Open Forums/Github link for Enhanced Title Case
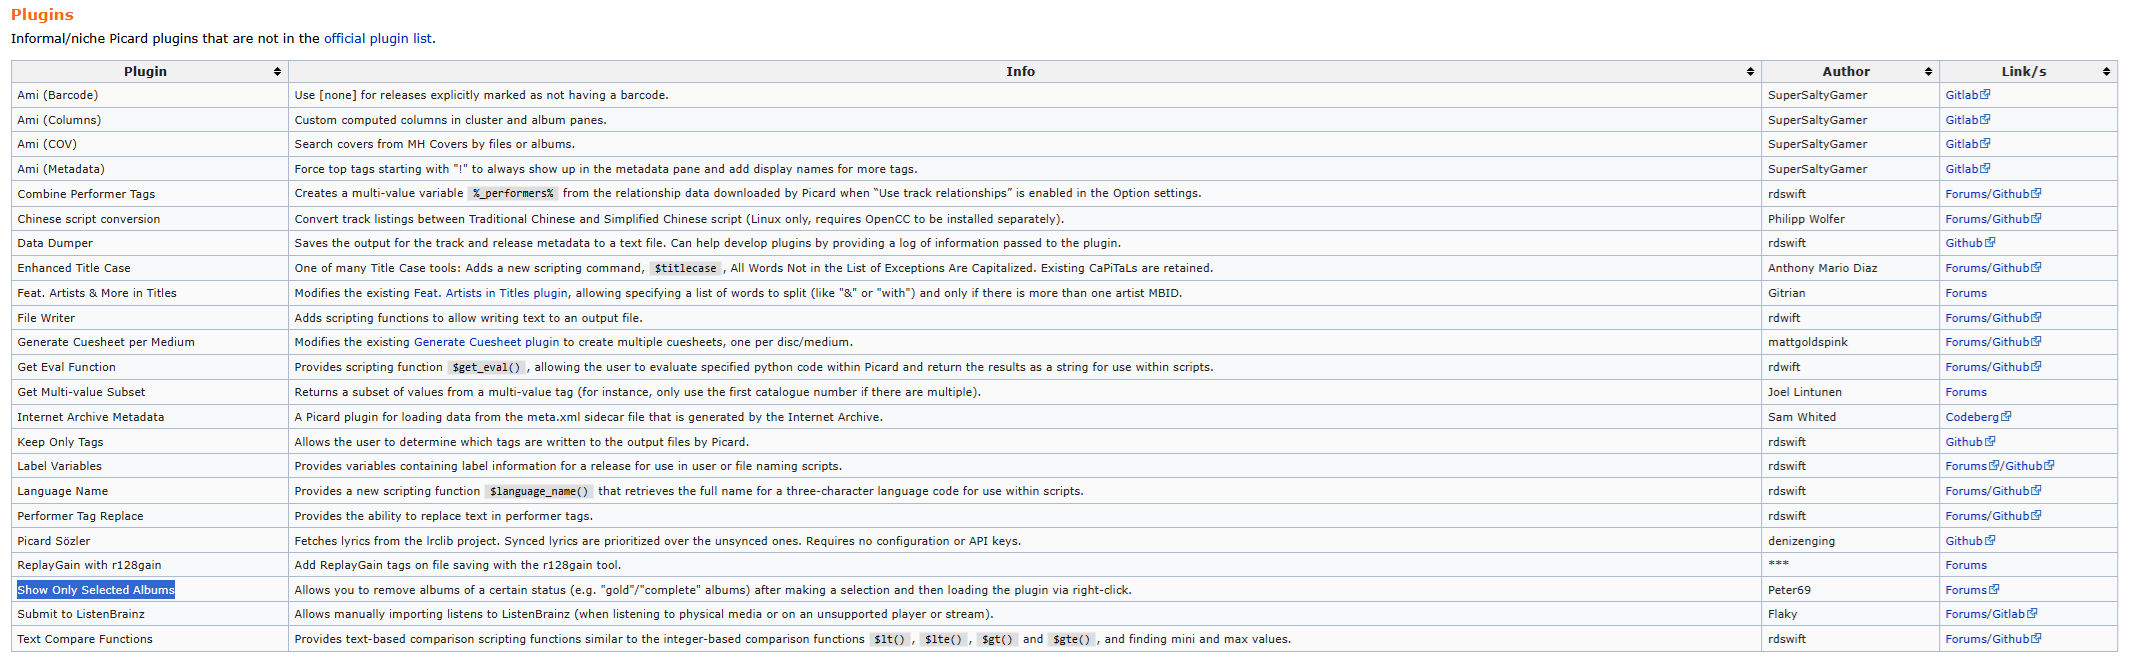 point(1993,268)
